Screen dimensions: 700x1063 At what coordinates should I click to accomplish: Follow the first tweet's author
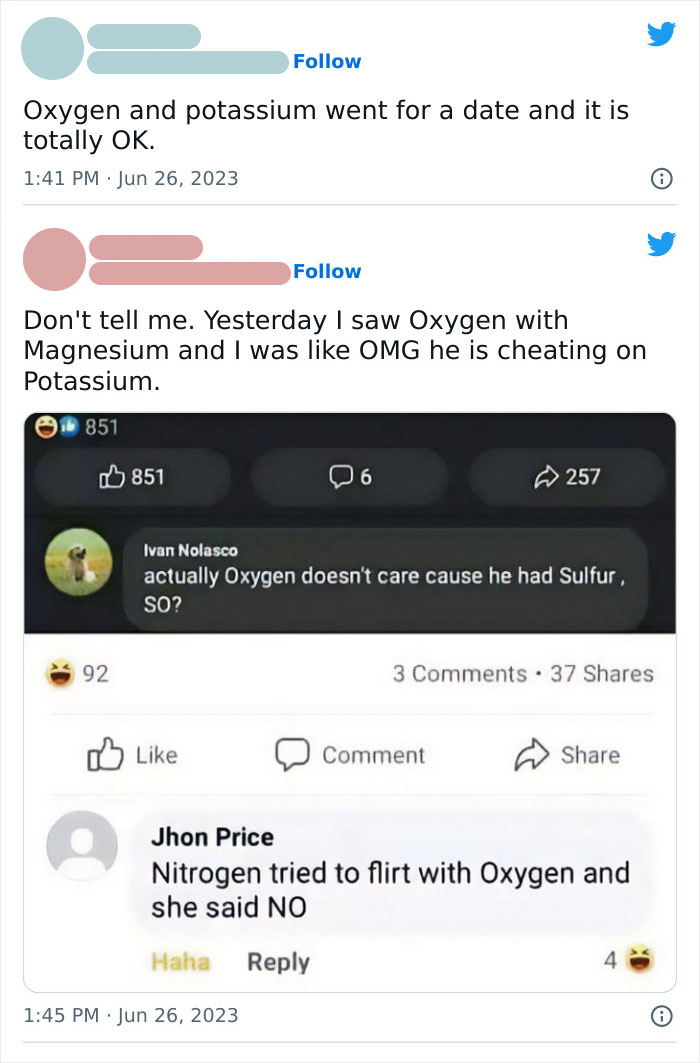(x=327, y=62)
